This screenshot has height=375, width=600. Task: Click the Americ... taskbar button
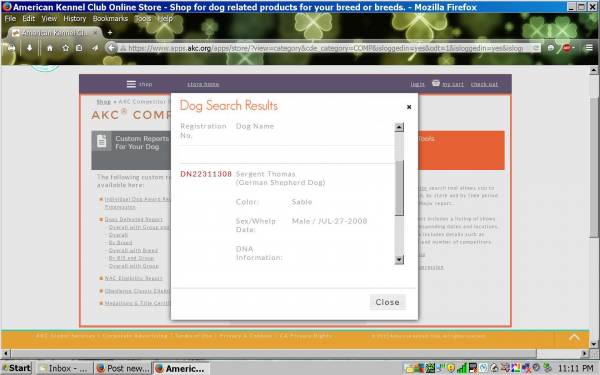181,368
